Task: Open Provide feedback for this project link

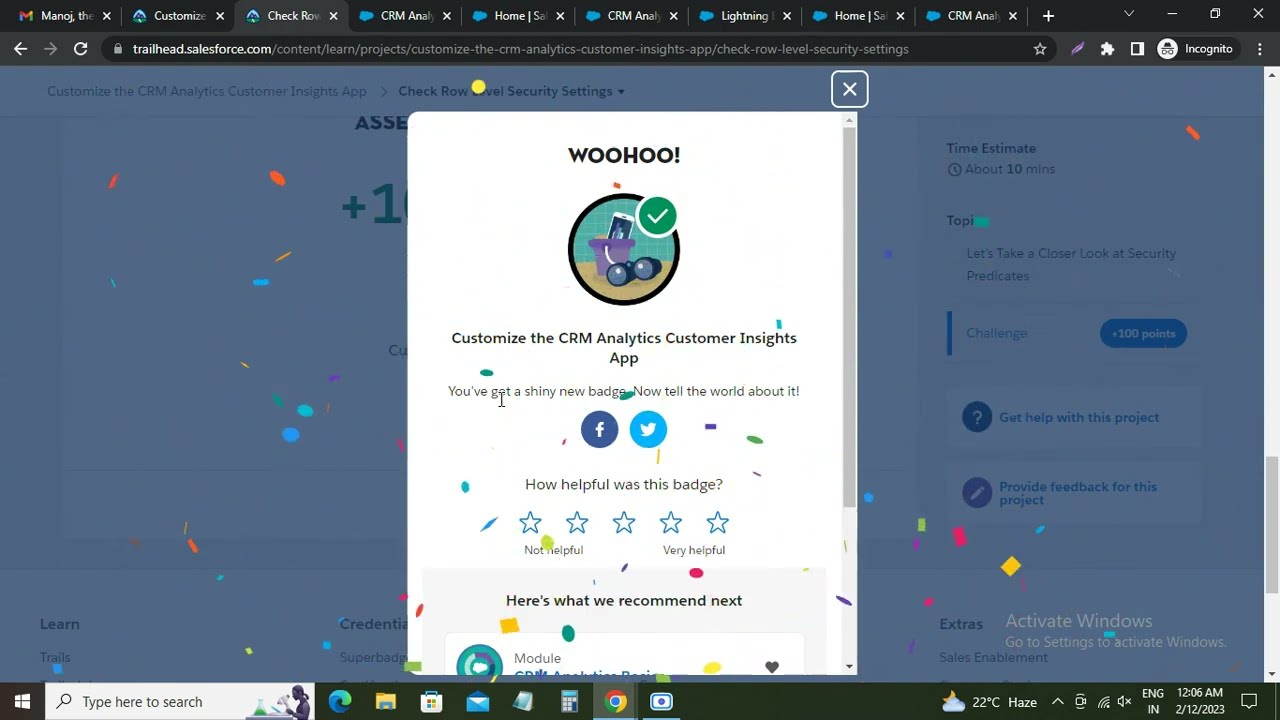Action: pyautogui.click(x=1078, y=493)
